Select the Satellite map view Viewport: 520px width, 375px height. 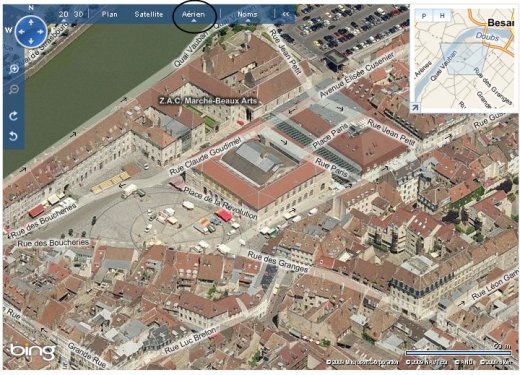pyautogui.click(x=149, y=14)
